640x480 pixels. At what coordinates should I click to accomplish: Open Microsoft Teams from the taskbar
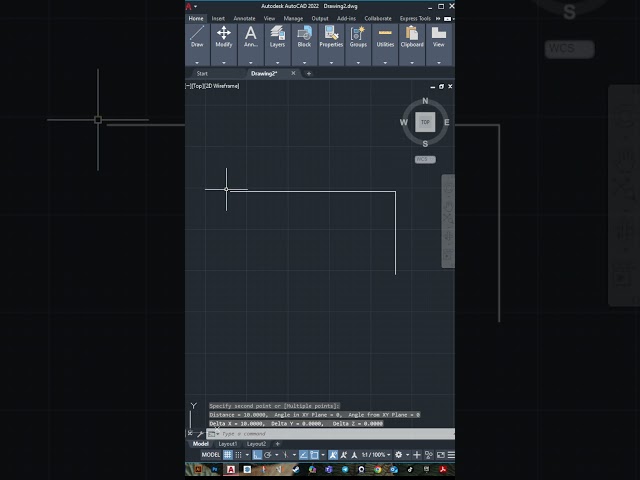coord(329,469)
